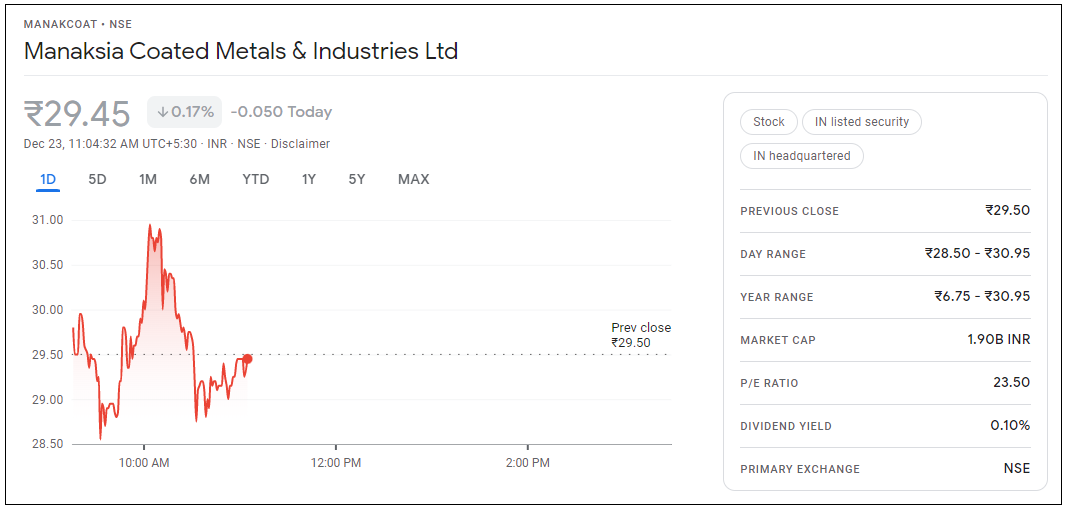Show the MAX chart range
1068x512 pixels.
413,180
